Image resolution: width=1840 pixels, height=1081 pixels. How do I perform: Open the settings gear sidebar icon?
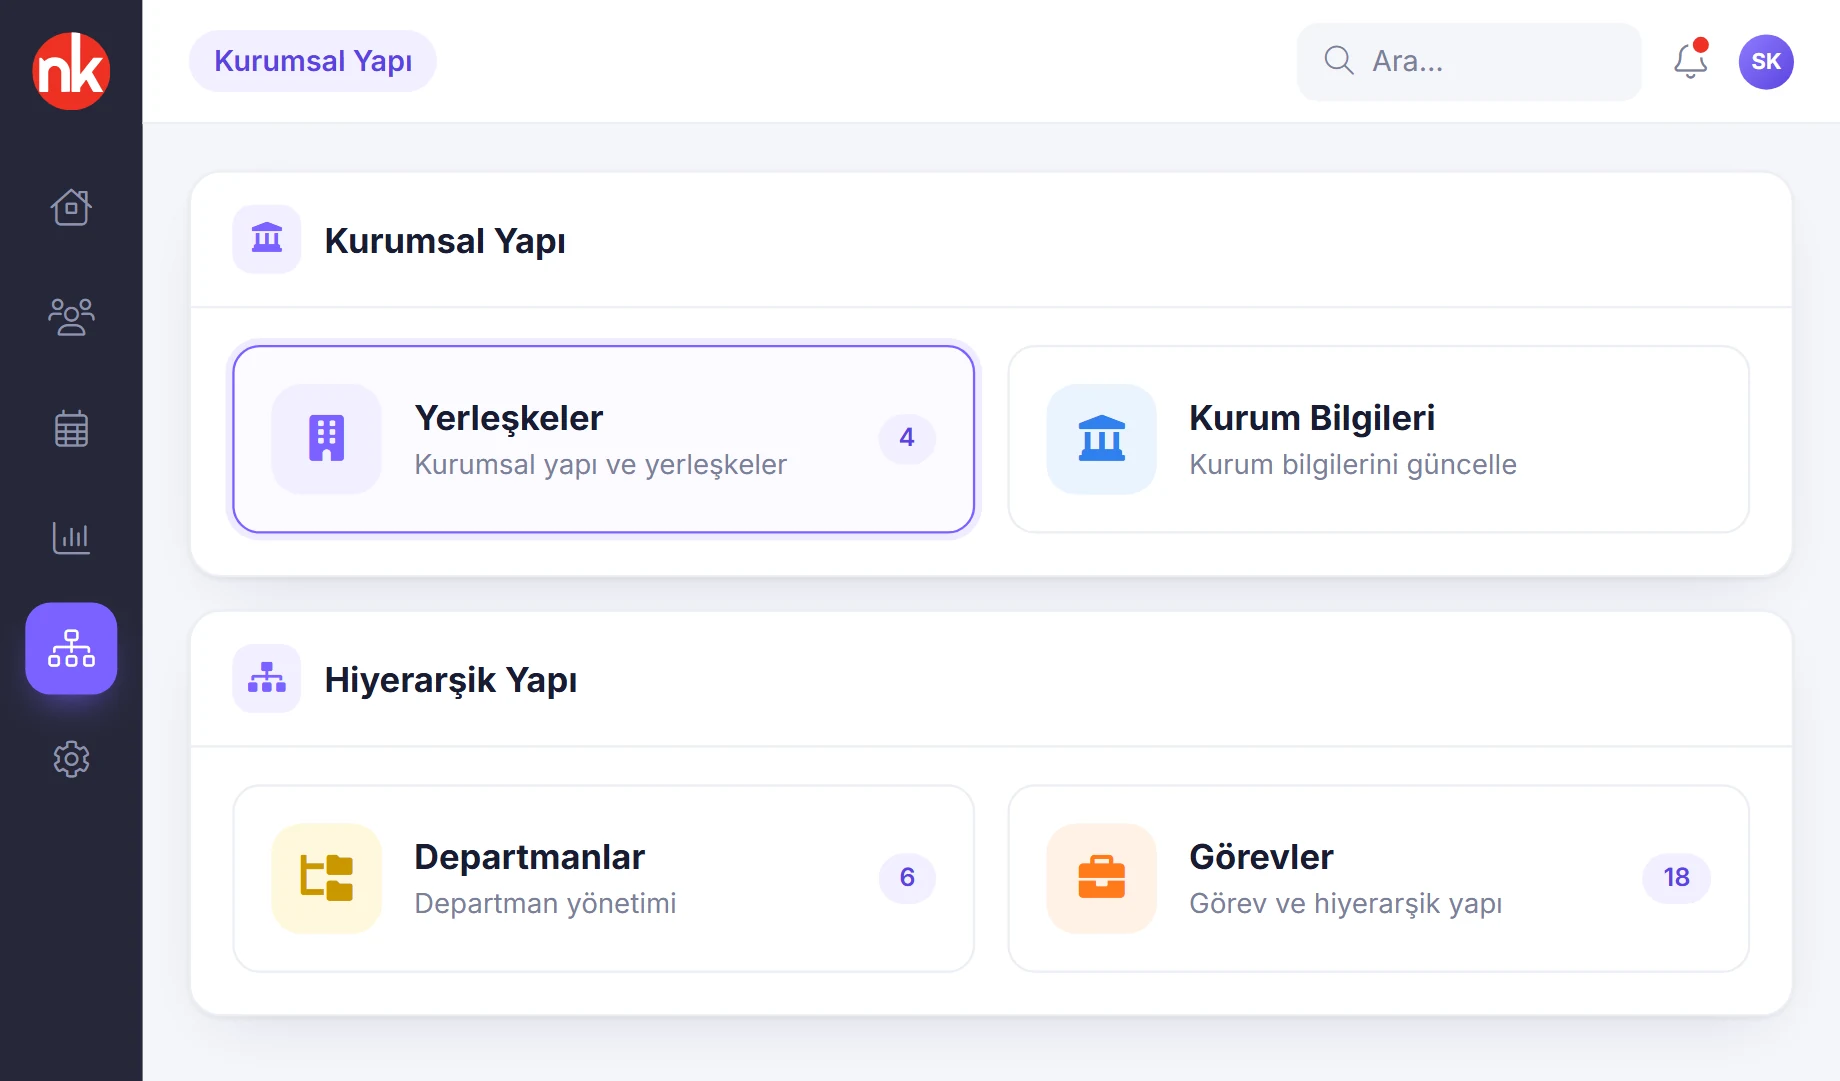point(71,759)
